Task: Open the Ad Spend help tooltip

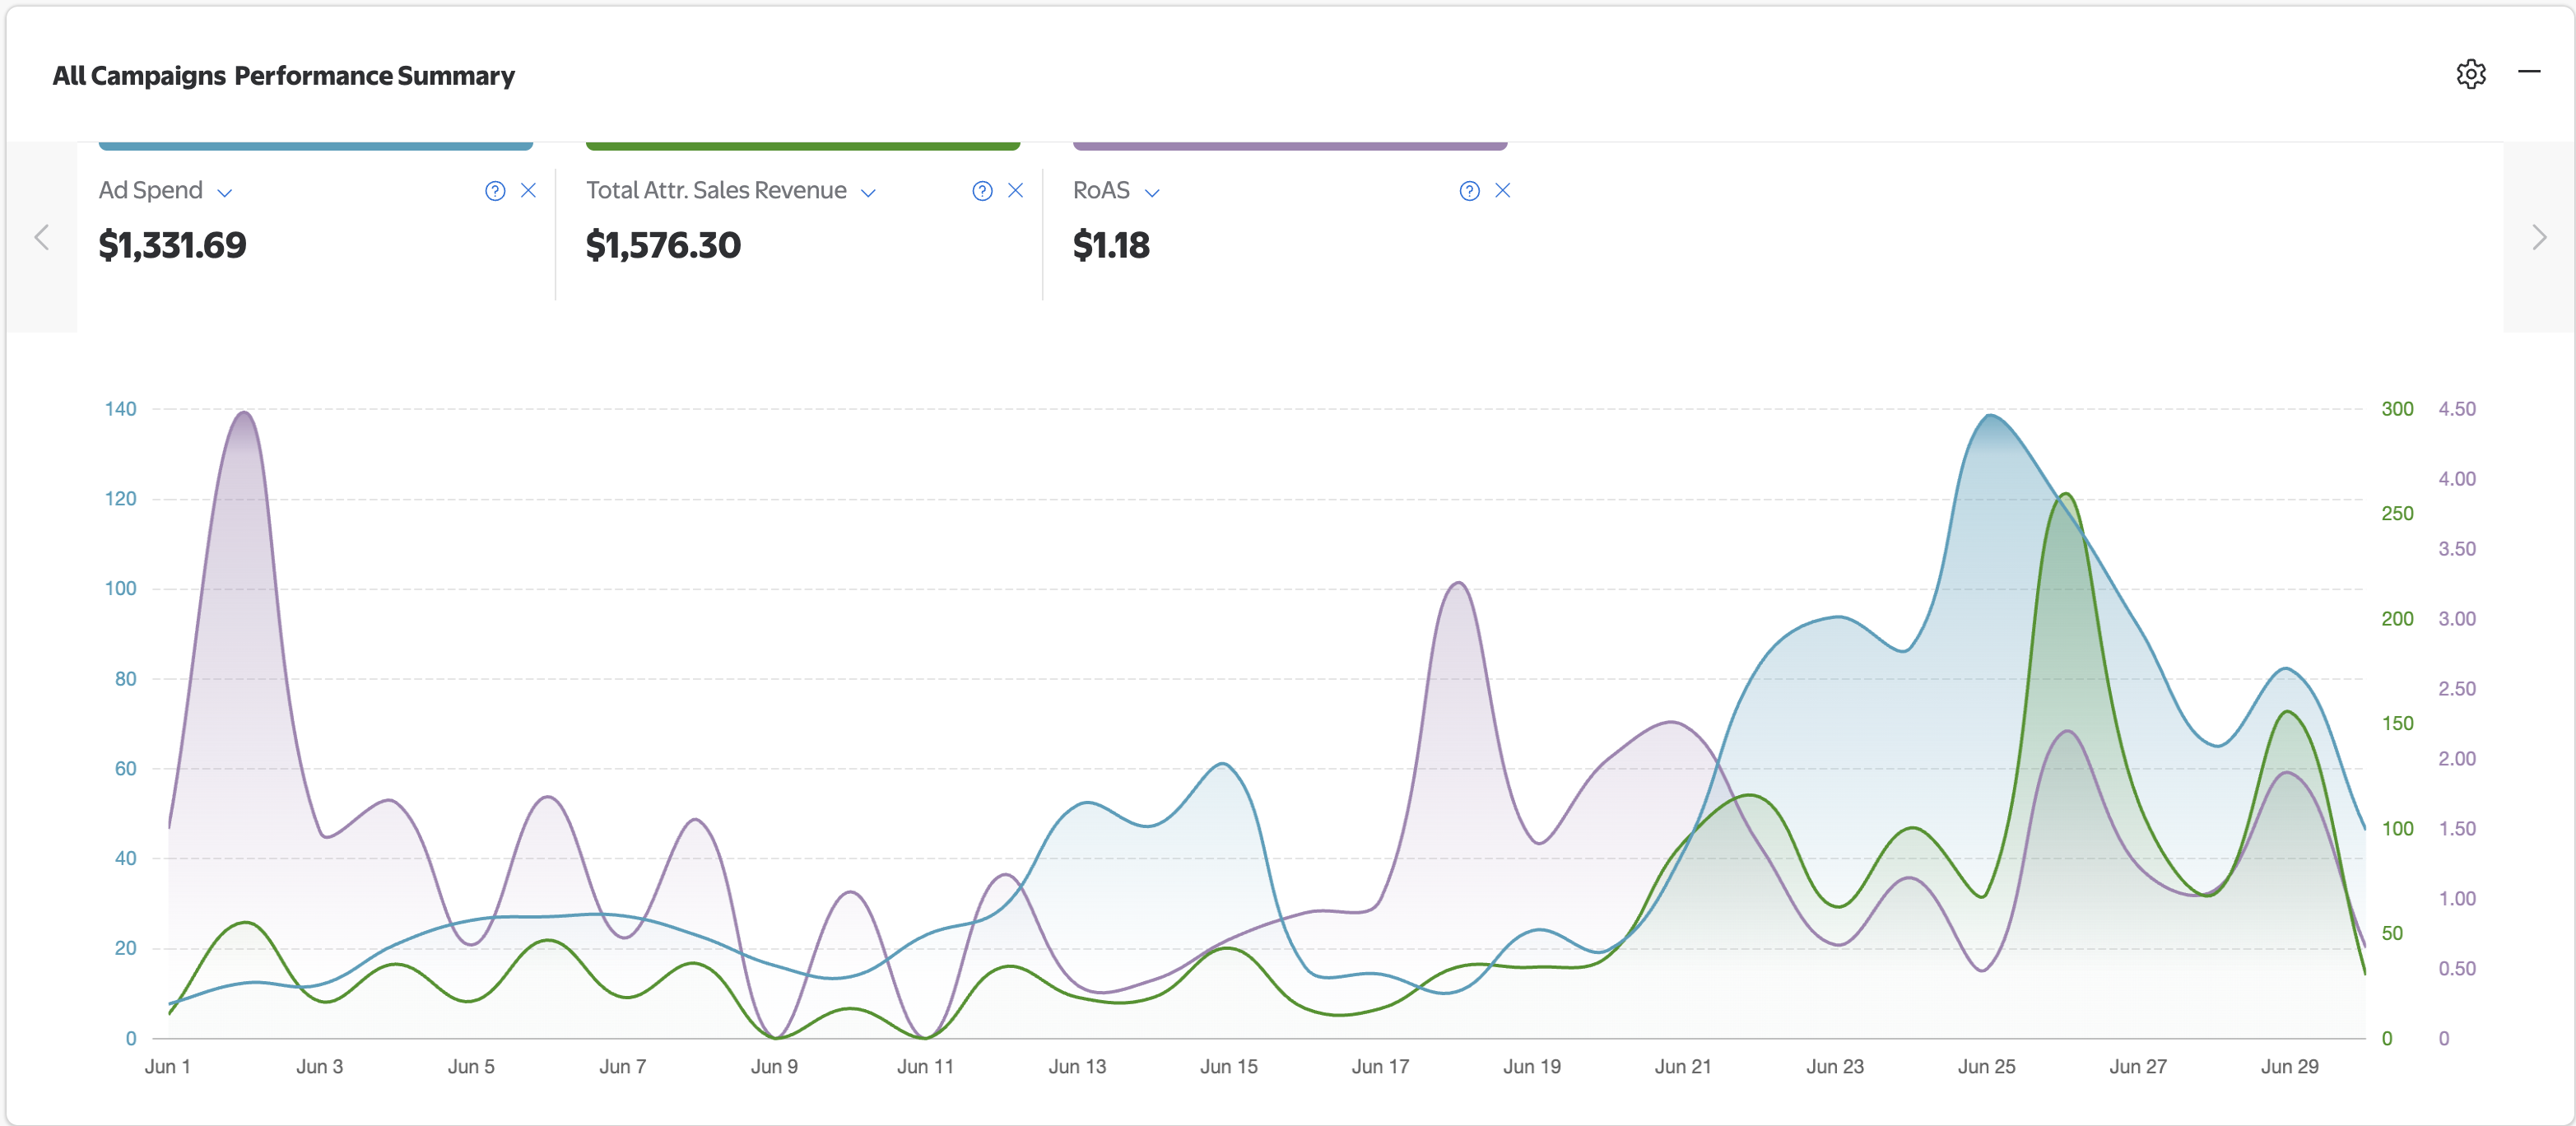Action: tap(495, 190)
